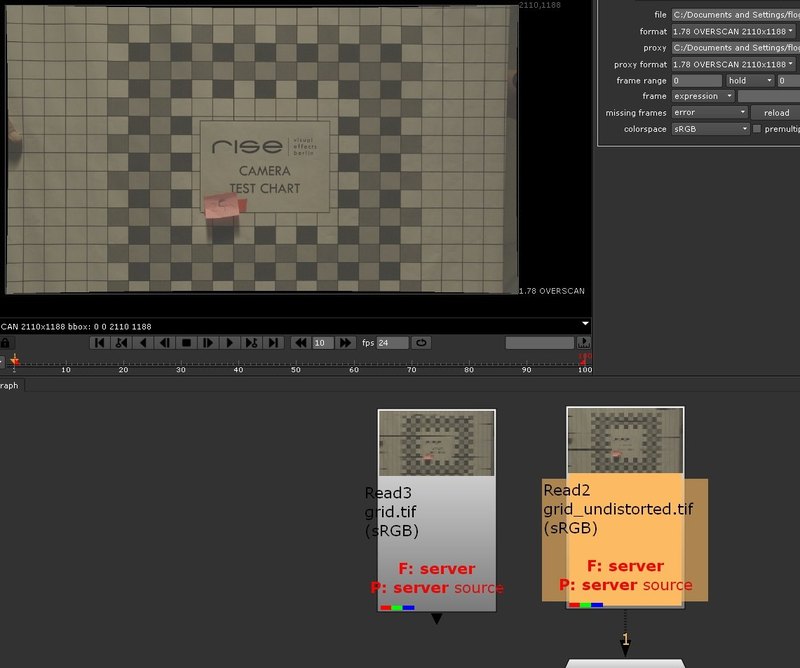Stop playback in the viewer
The image size is (800, 668).
click(x=186, y=343)
